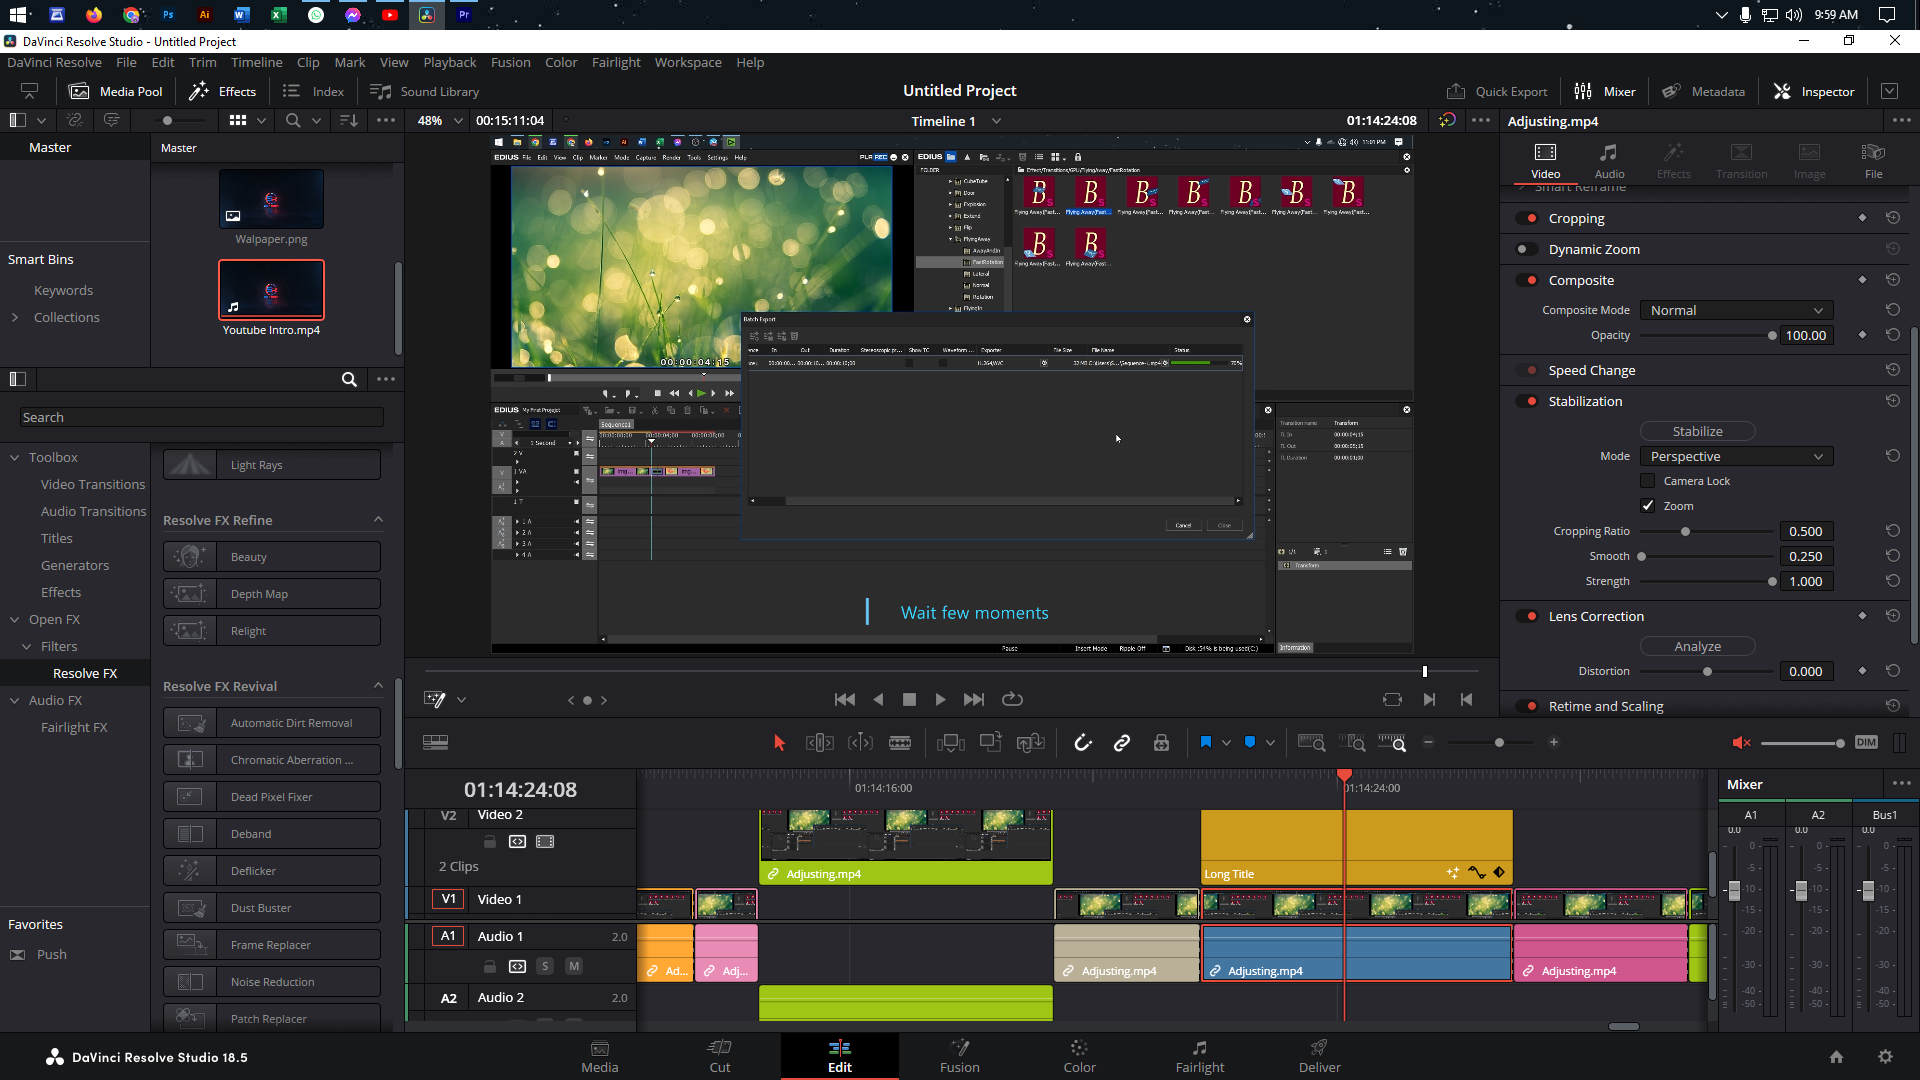This screenshot has height=1080, width=1920.
Task: Open the Fairlight page
Action: (x=1199, y=1056)
